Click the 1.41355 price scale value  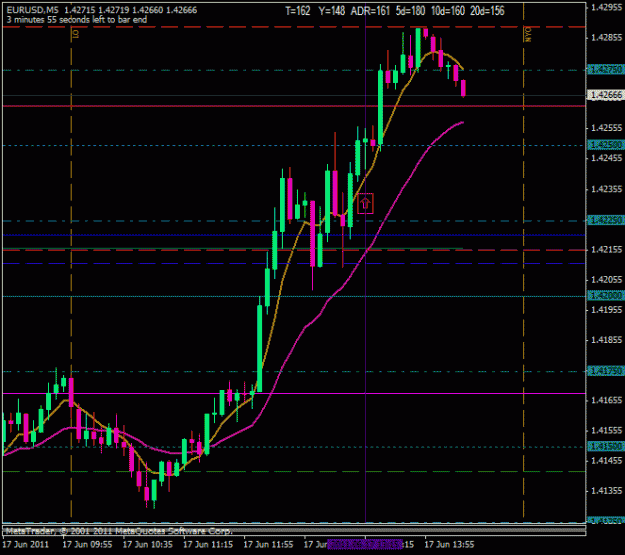click(x=607, y=491)
